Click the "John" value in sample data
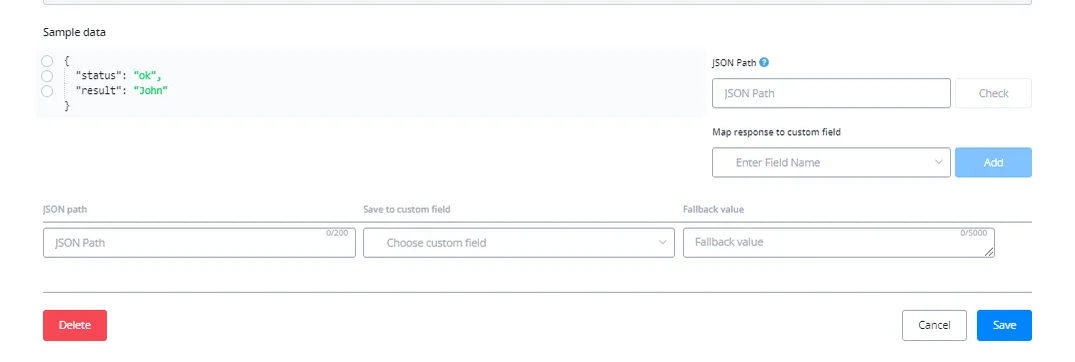The width and height of the screenshot is (1075, 362). 150,90
